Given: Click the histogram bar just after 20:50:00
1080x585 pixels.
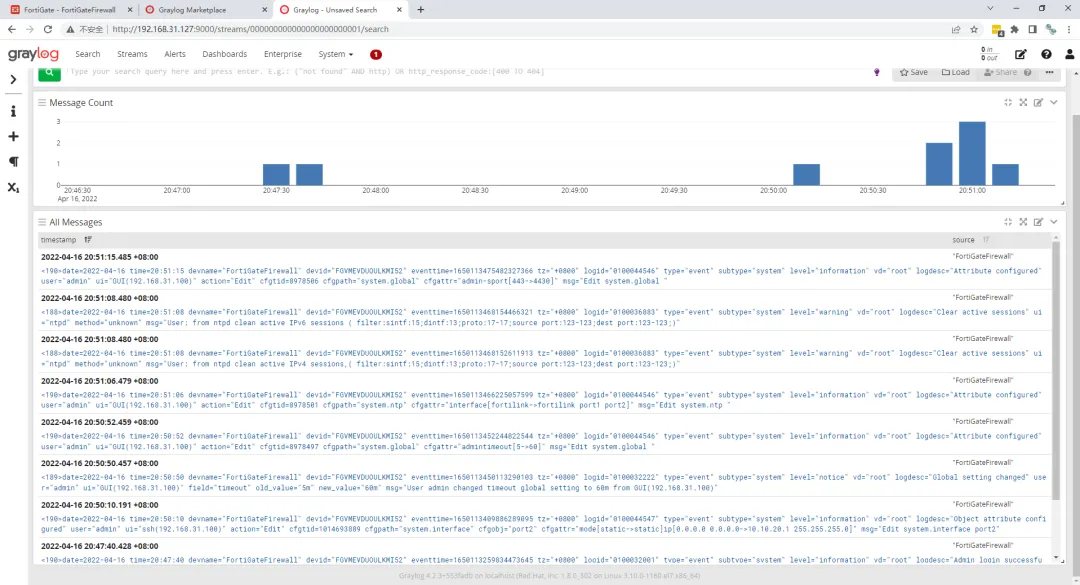Looking at the screenshot, I should (807, 174).
